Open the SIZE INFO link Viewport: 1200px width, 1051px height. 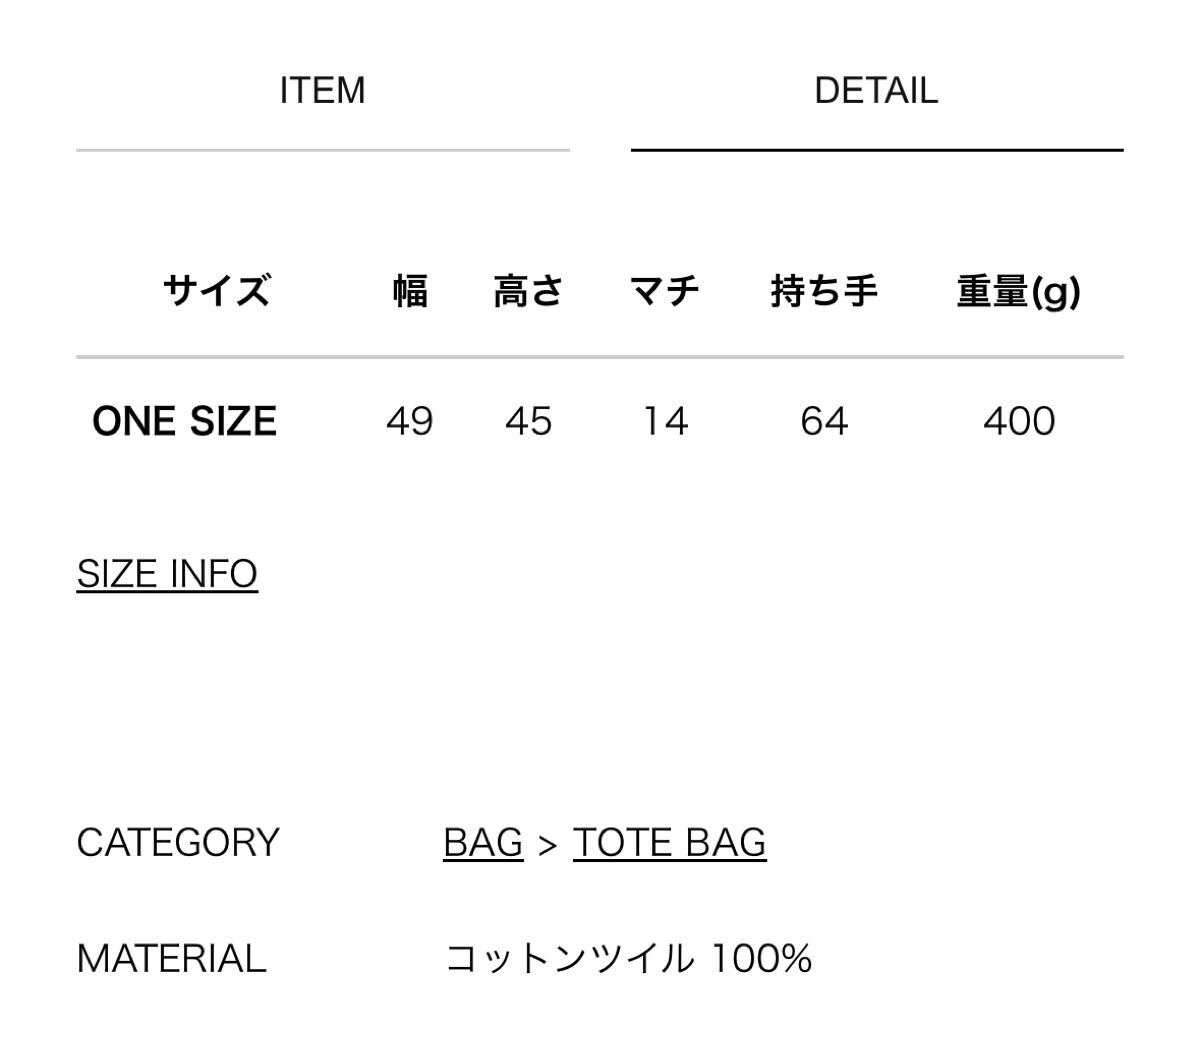(x=167, y=574)
